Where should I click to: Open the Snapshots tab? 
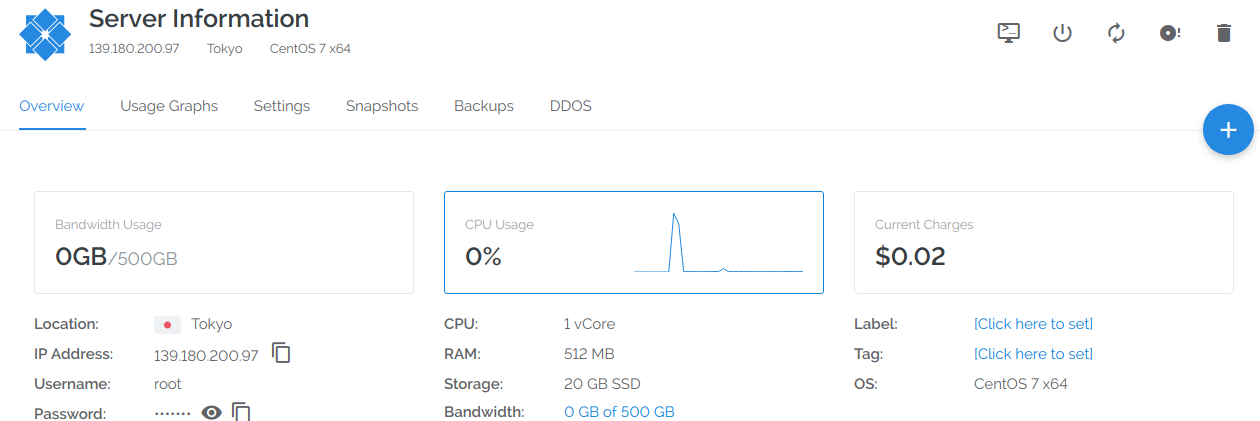point(382,106)
